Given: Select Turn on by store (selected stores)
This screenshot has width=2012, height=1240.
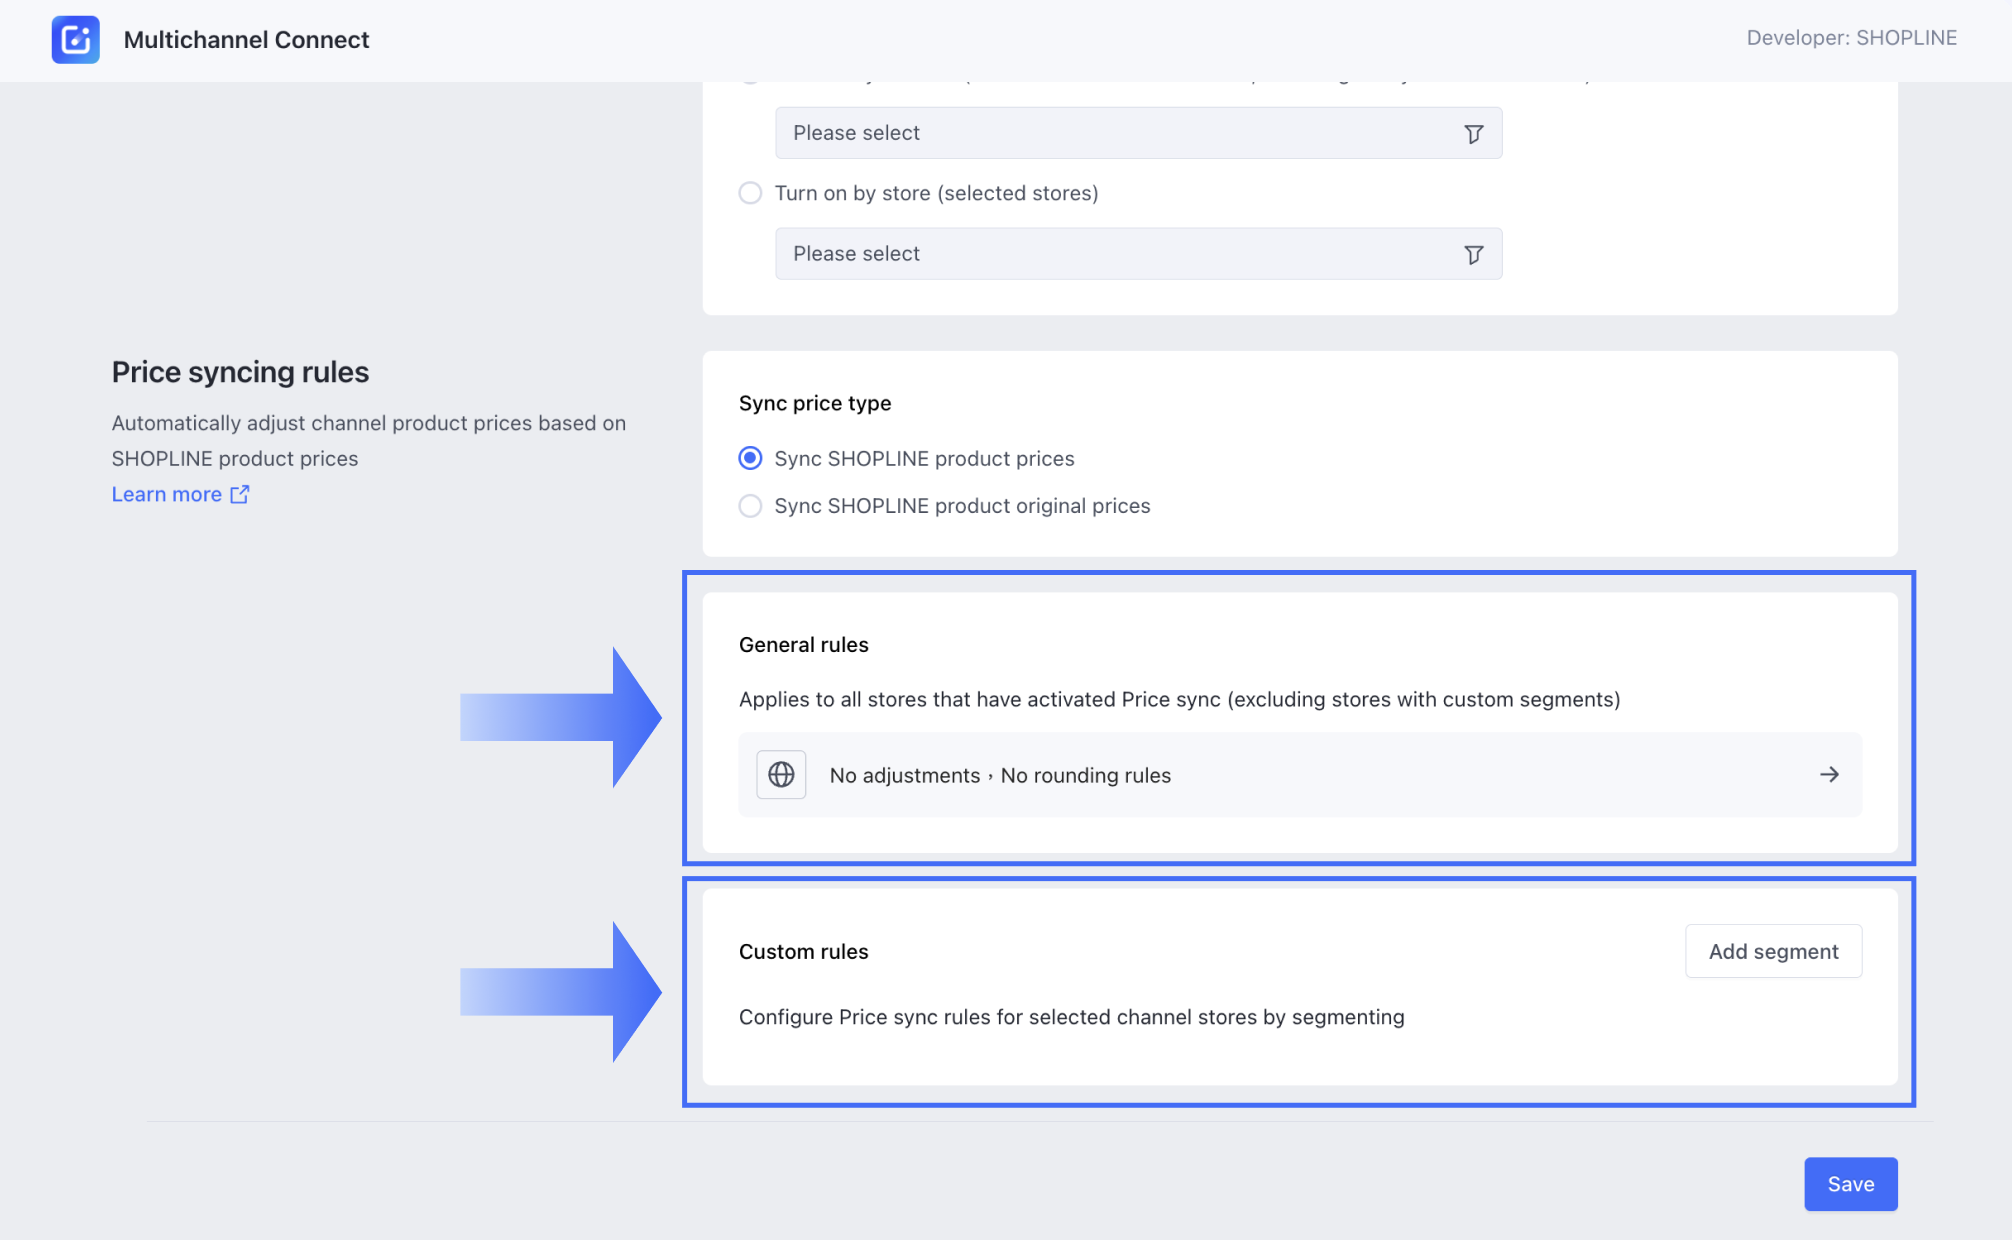Looking at the screenshot, I should [x=750, y=193].
